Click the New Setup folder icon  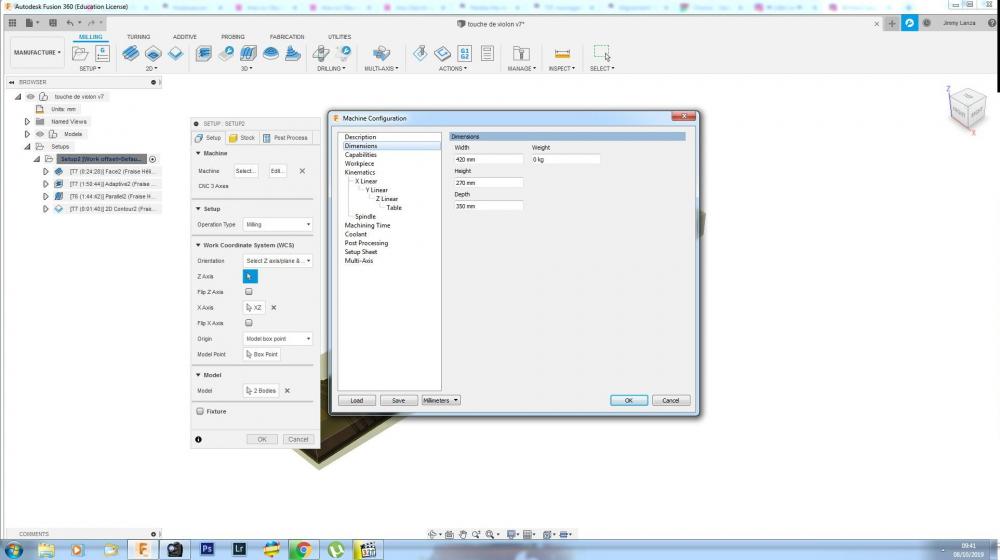pos(80,54)
